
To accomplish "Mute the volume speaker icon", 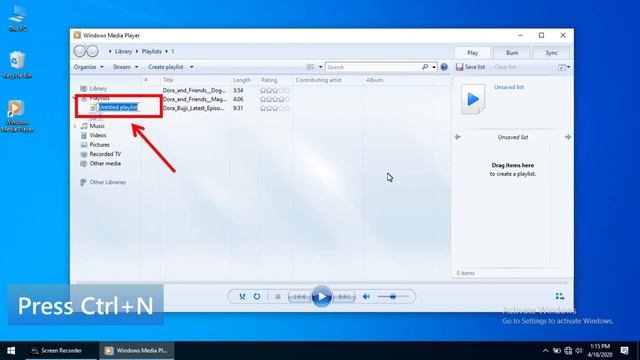I will [366, 297].
